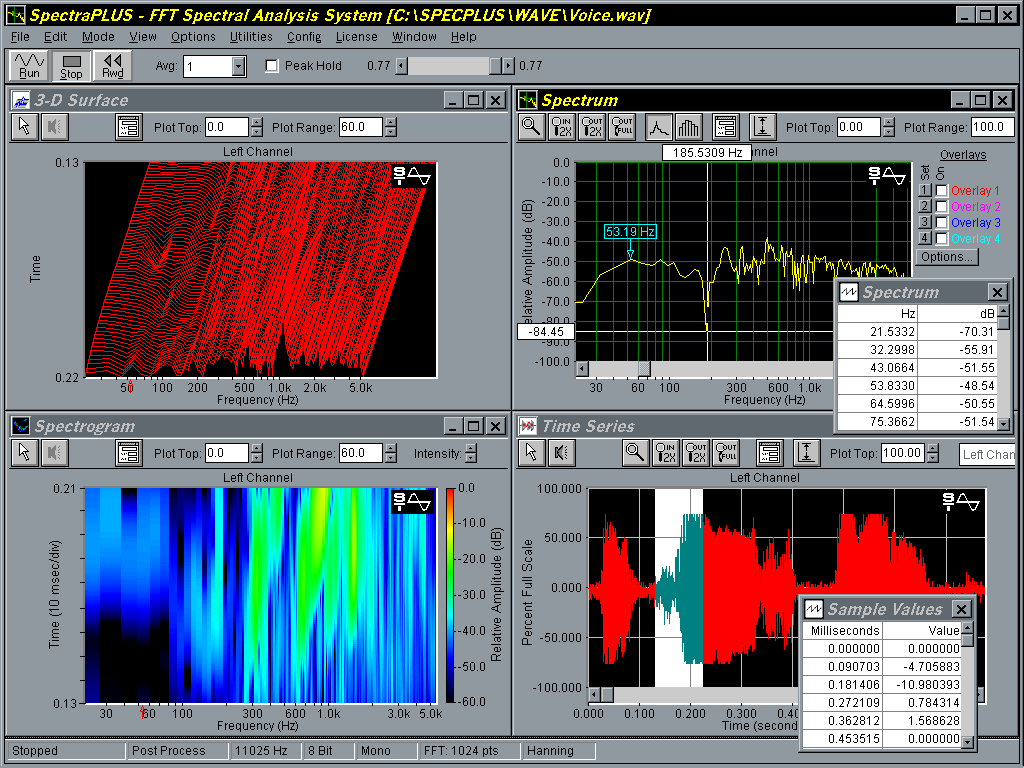Click the speaker icon in 3-D Surface toolbar
The height and width of the screenshot is (768, 1024).
[x=55, y=127]
